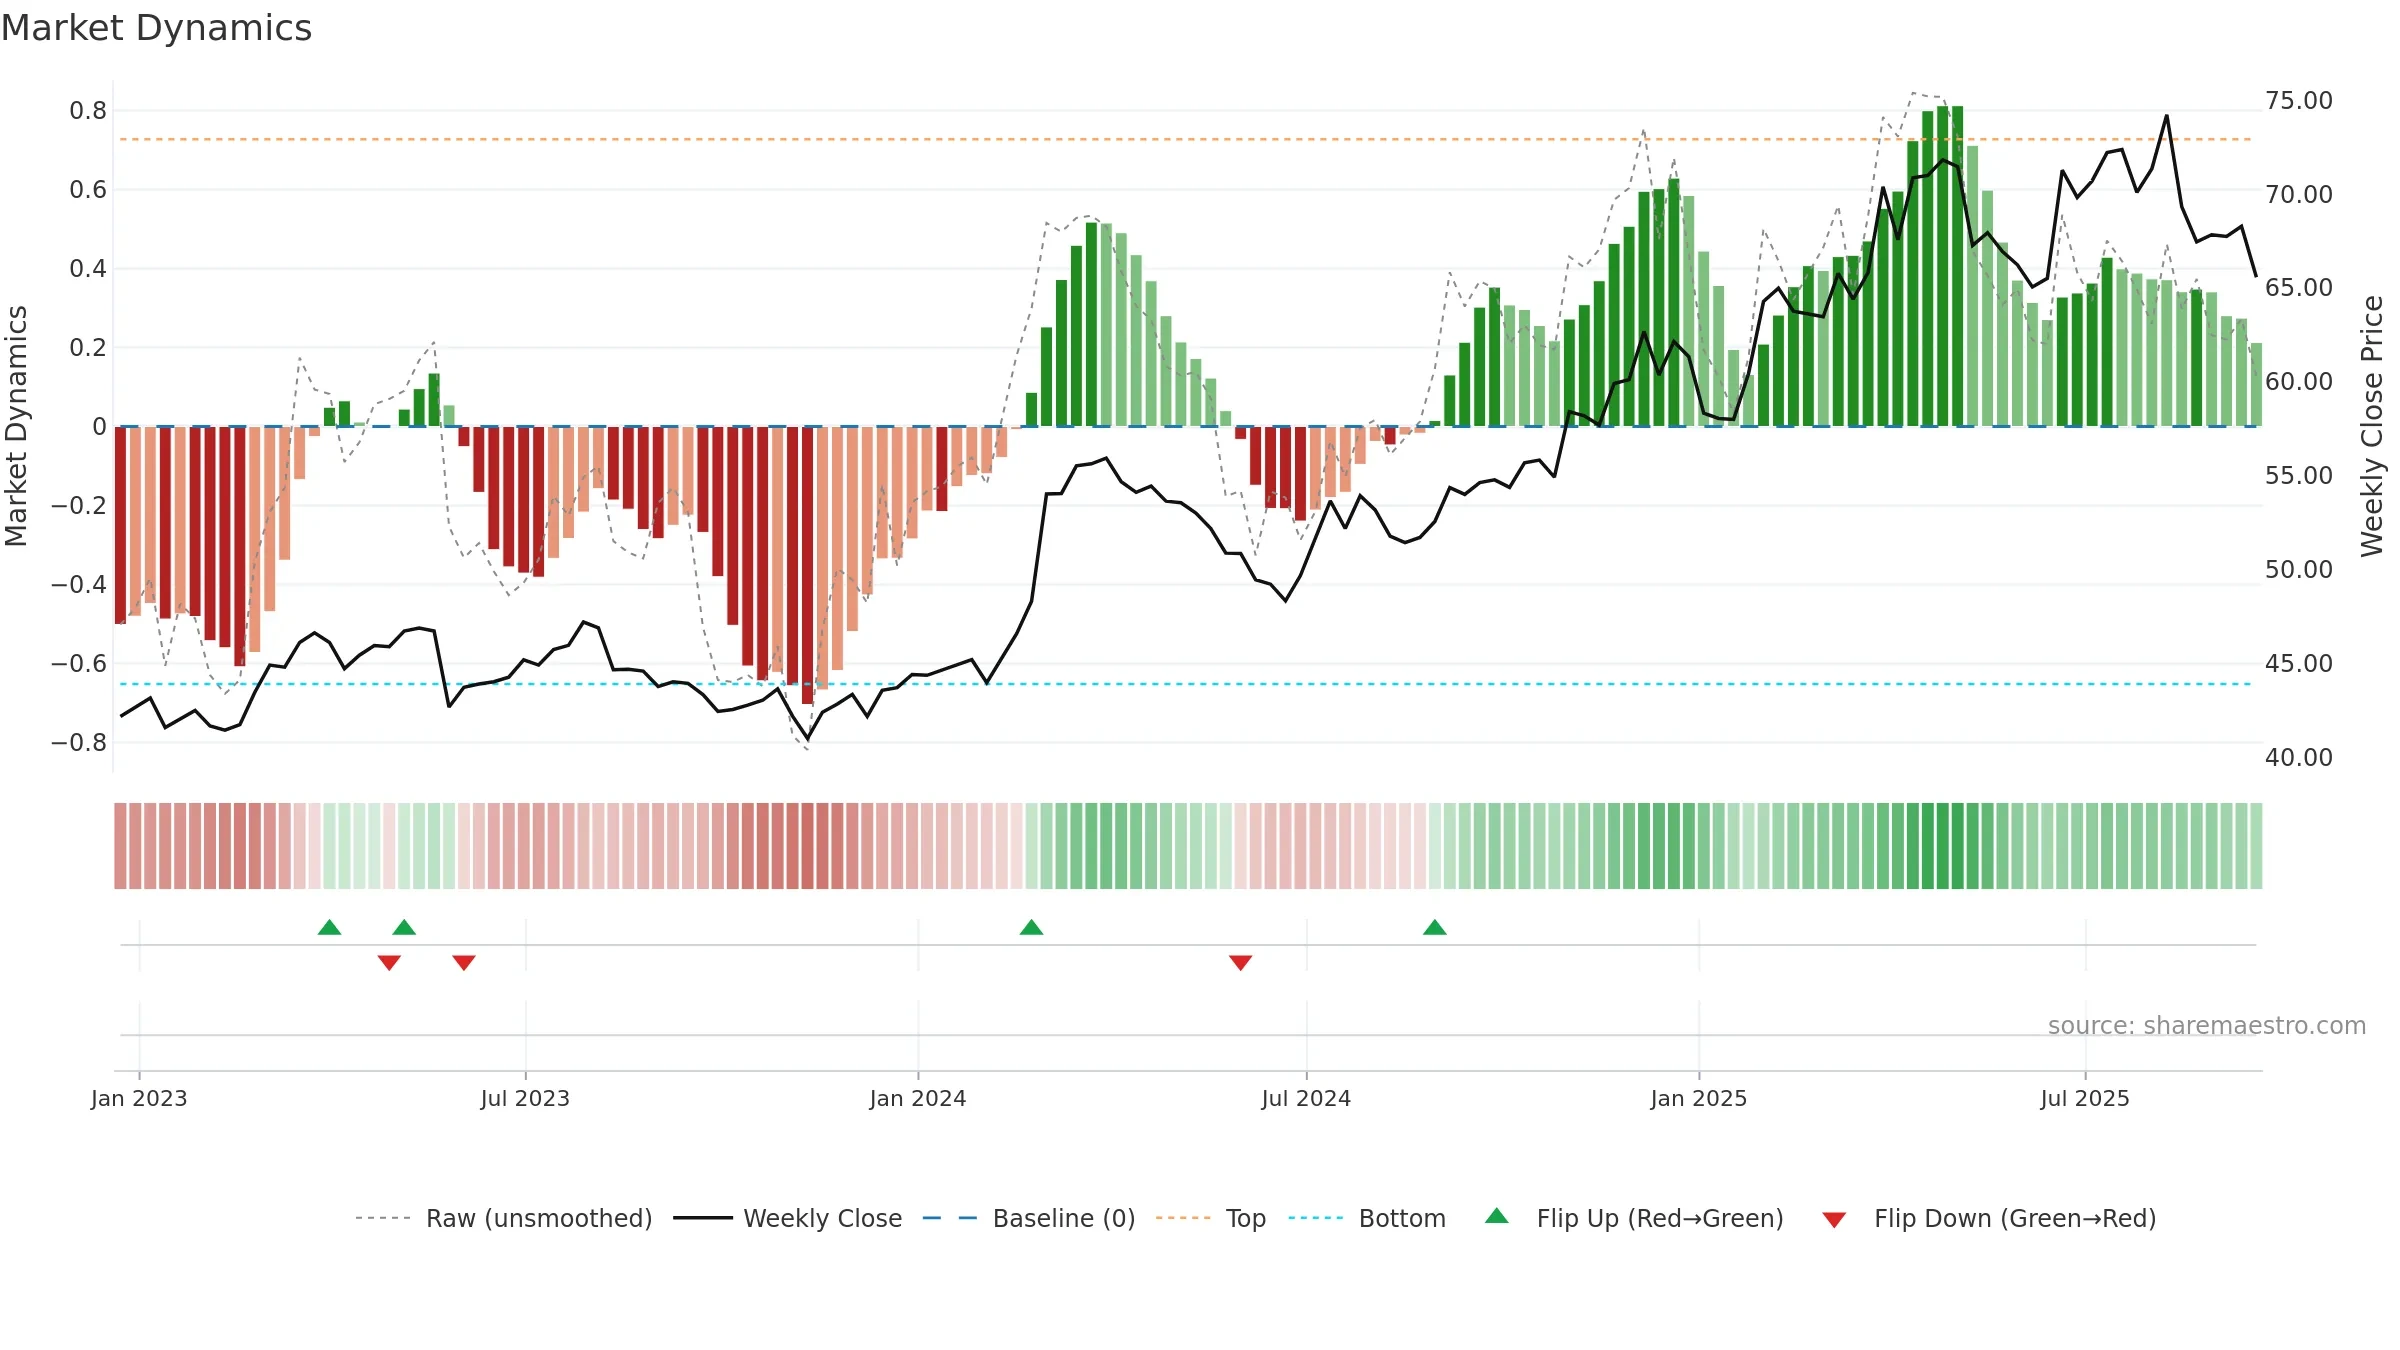This screenshot has height=1350, width=2400.
Task: Select the green flip-up marker after Jan 2024
Action: pos(1031,927)
